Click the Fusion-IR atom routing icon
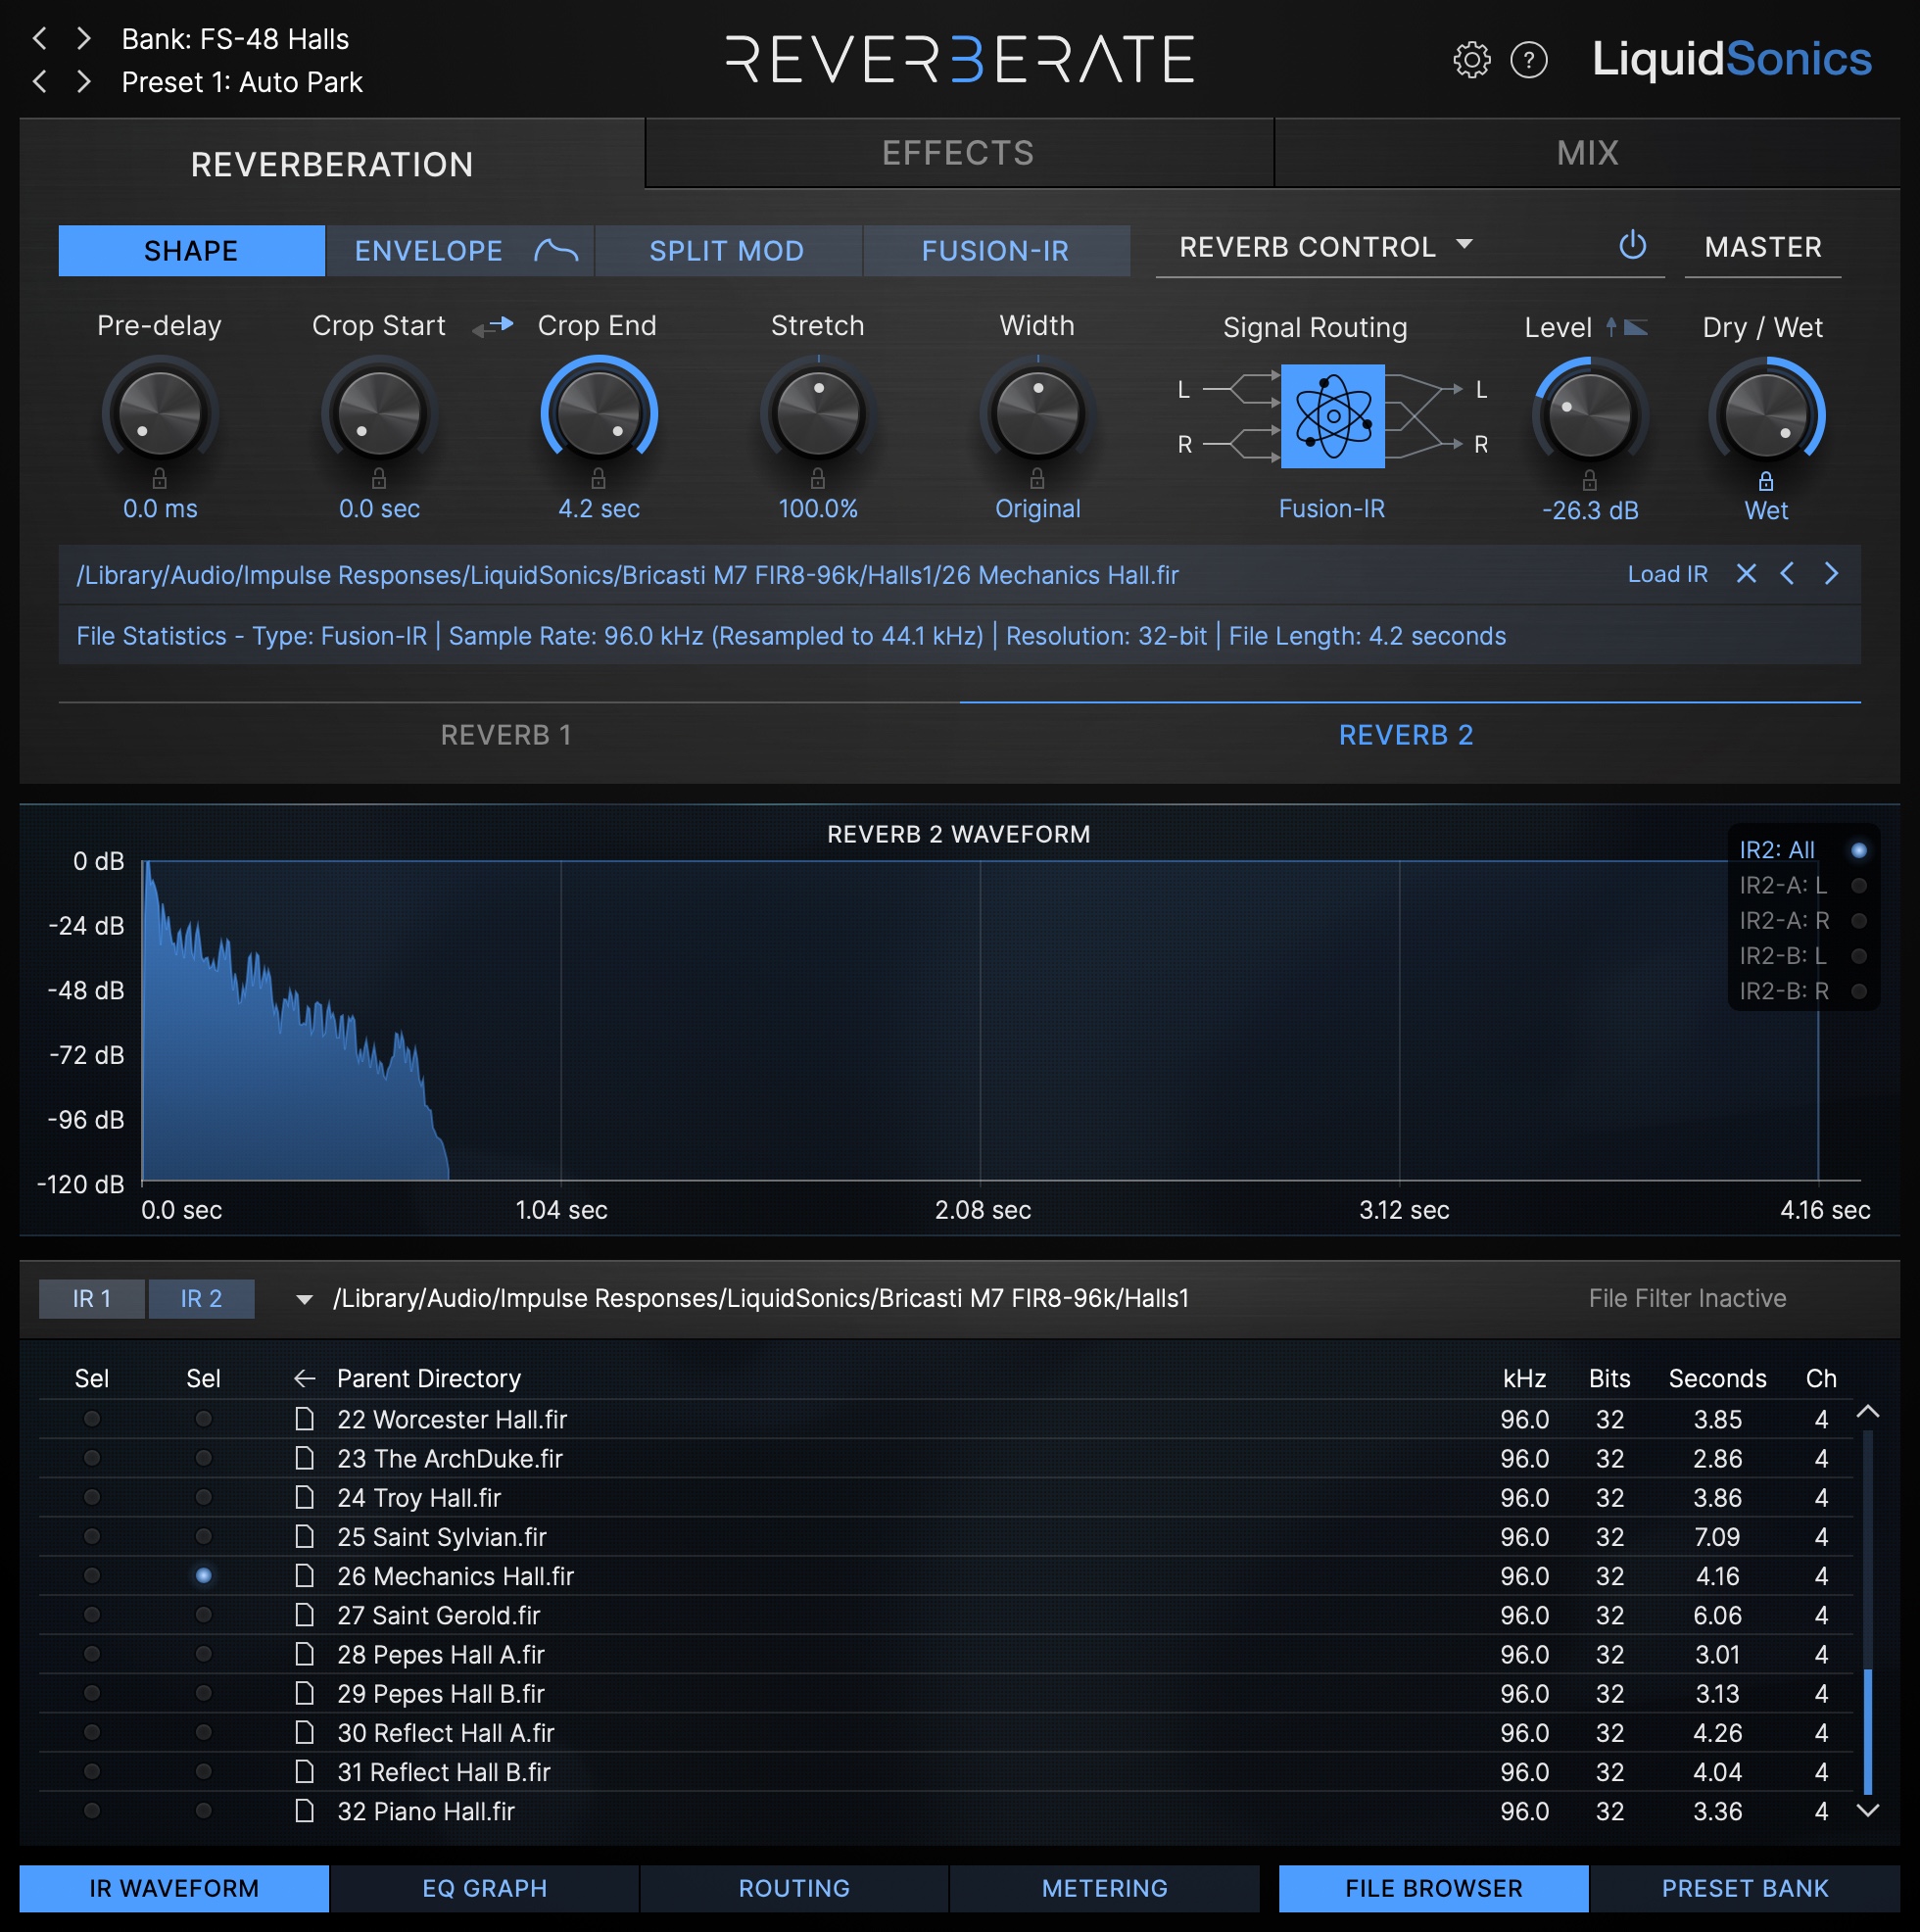This screenshot has width=1920, height=1932. click(1333, 416)
